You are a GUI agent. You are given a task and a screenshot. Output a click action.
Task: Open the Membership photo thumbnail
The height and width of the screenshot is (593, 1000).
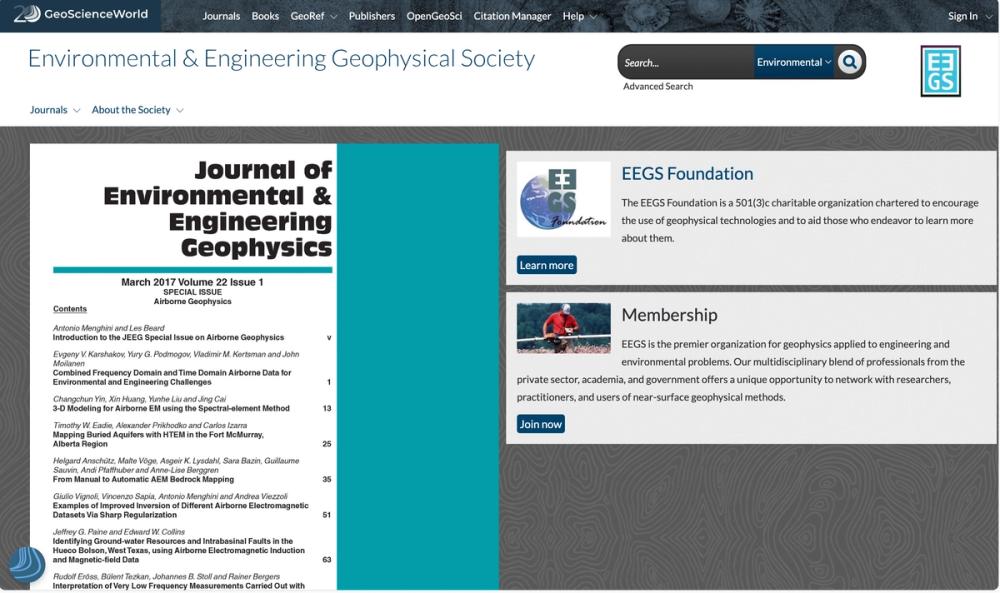pos(563,328)
